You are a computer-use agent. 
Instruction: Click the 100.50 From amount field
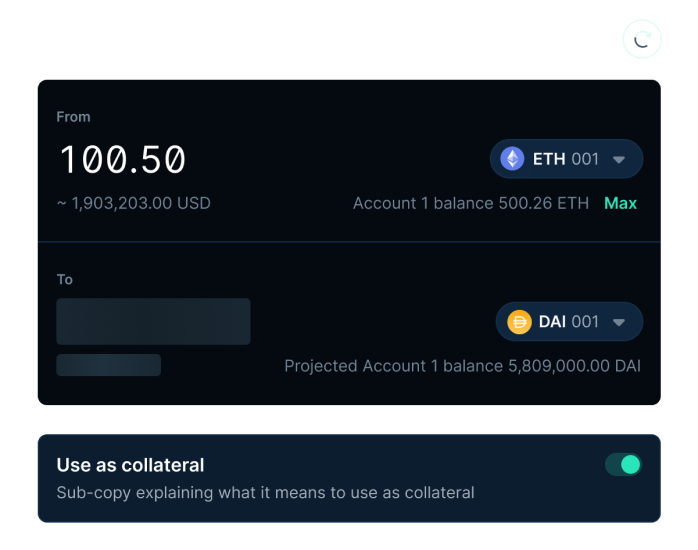click(123, 159)
